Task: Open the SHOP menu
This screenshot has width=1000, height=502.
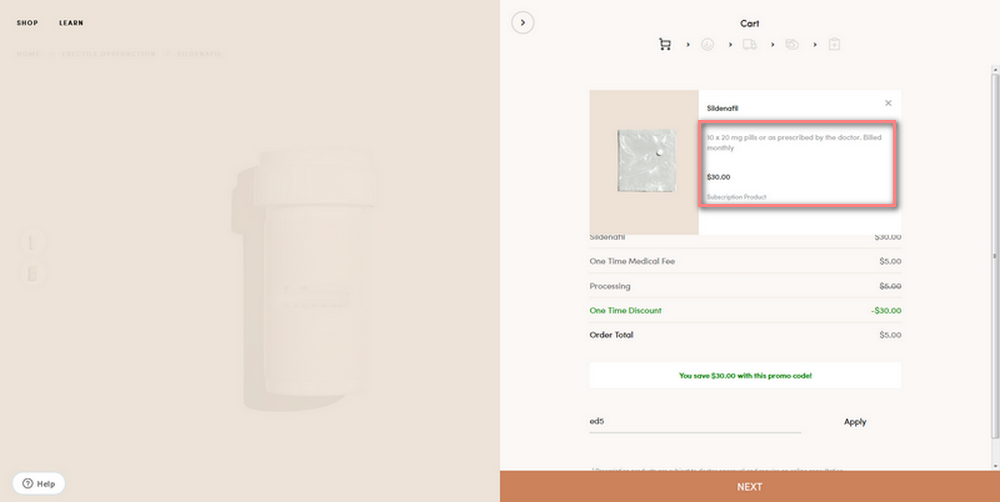Action: (27, 23)
